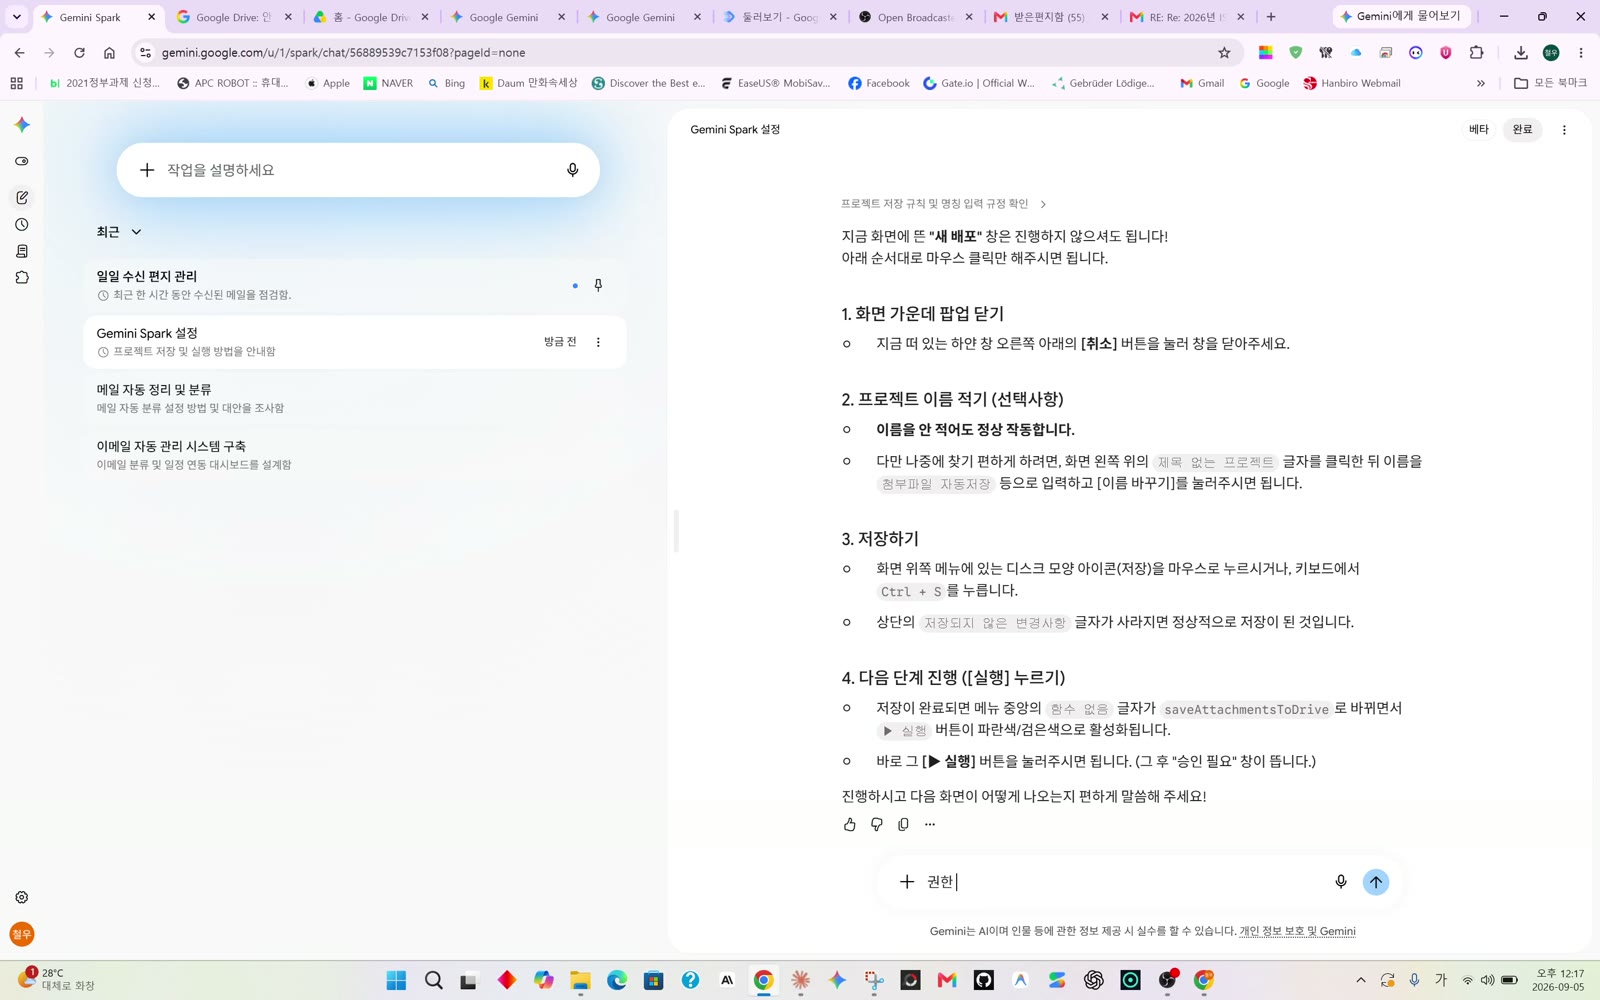This screenshot has height=1000, width=1600.
Task: Click the 베타 badge
Action: click(x=1479, y=130)
